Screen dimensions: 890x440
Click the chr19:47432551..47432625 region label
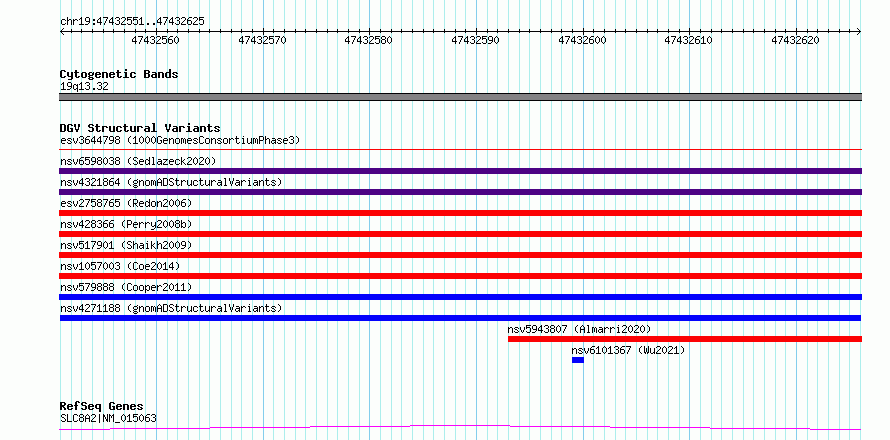point(132,22)
